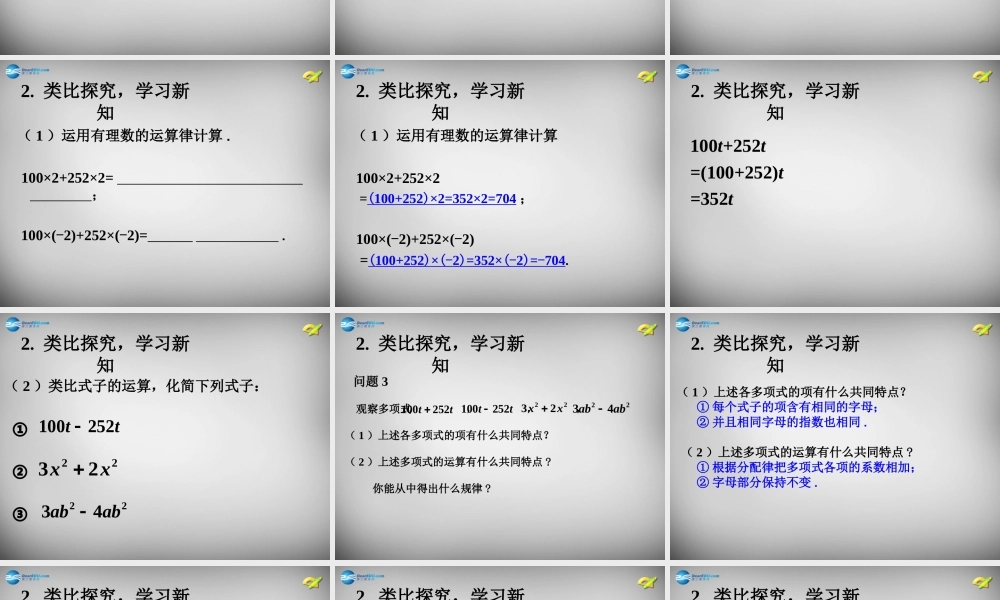Image resolution: width=1000 pixels, height=600 pixels.
Task: Click the logo icon on the 问题 3 slide
Action: tap(362, 325)
